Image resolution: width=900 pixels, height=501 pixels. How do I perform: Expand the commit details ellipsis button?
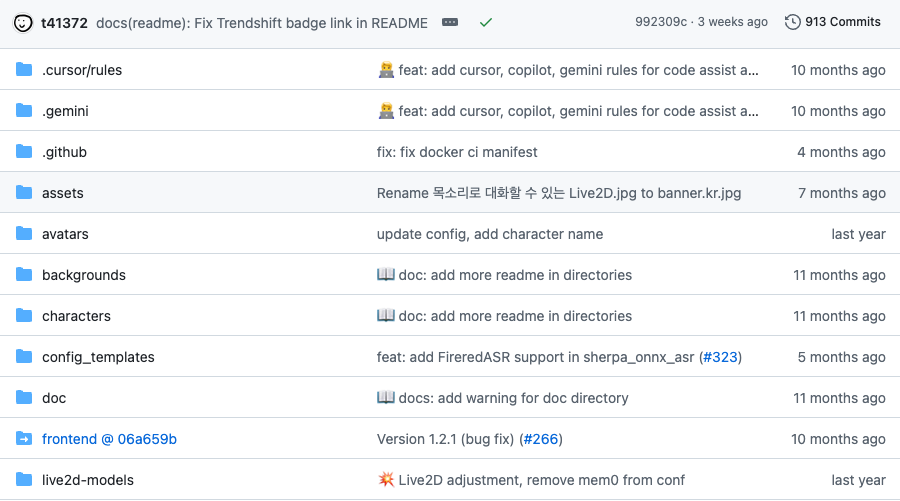point(450,22)
